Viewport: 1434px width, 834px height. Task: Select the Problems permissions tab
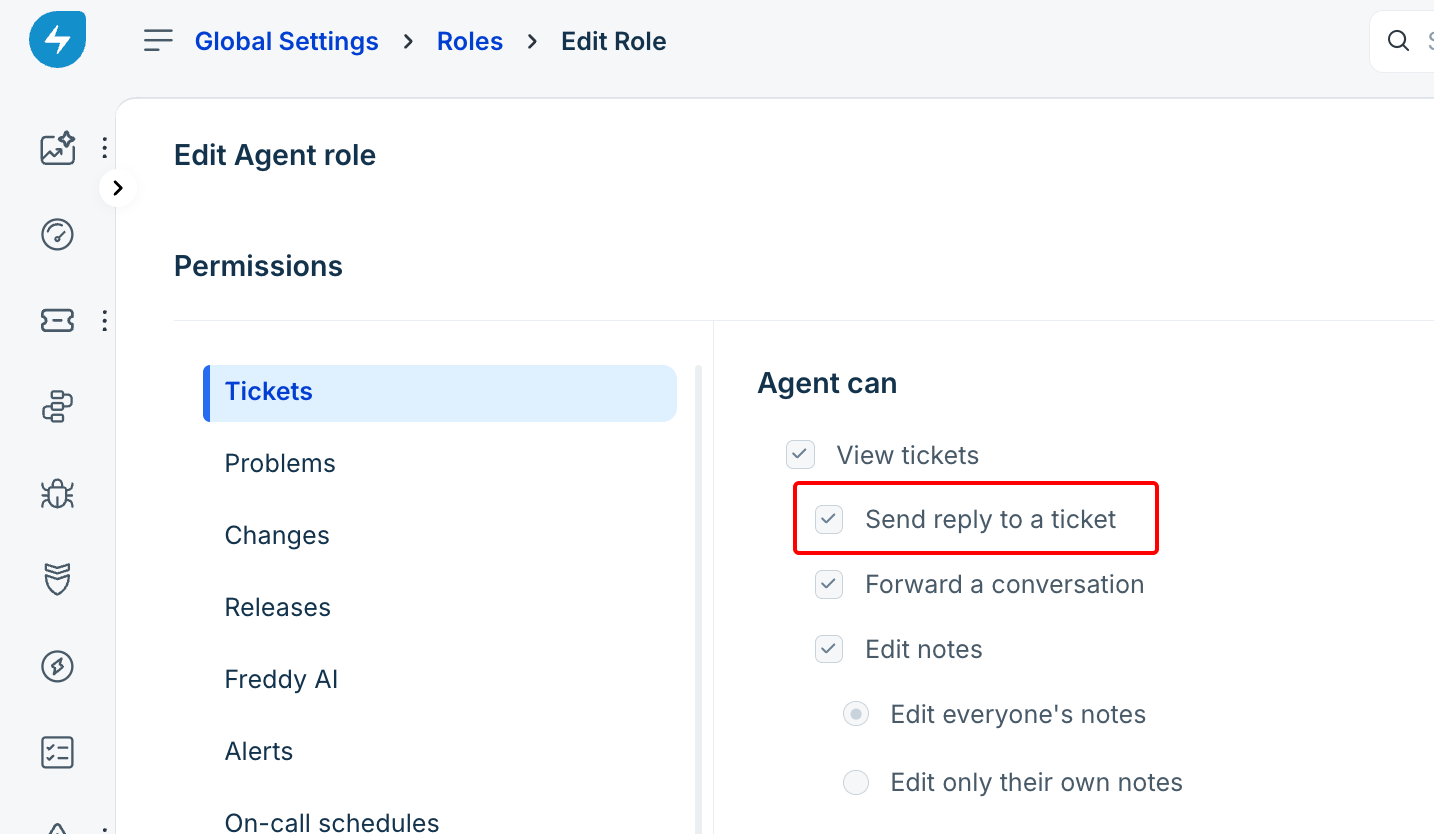(x=280, y=463)
